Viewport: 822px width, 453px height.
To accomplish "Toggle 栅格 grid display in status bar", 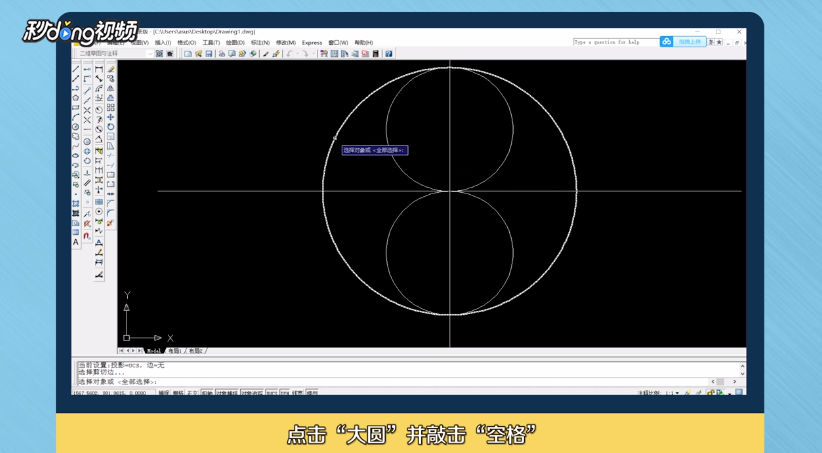I will (178, 392).
